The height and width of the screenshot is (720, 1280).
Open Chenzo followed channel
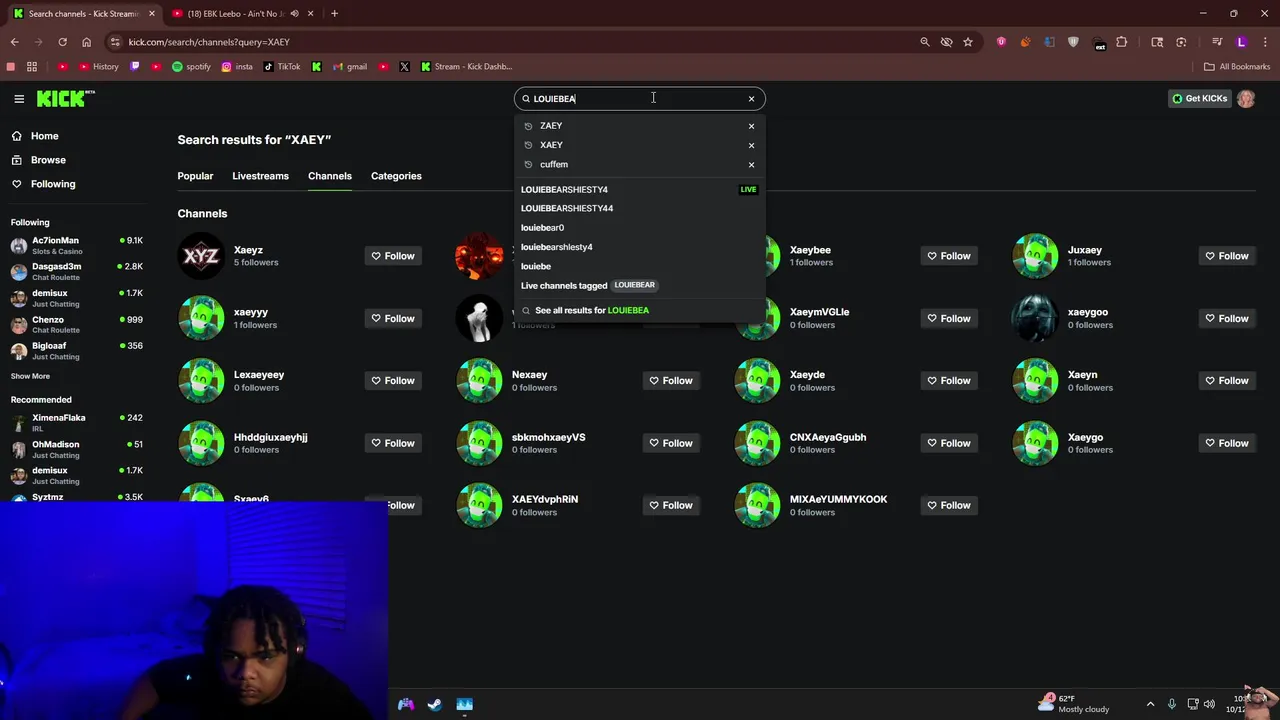pos(76,325)
